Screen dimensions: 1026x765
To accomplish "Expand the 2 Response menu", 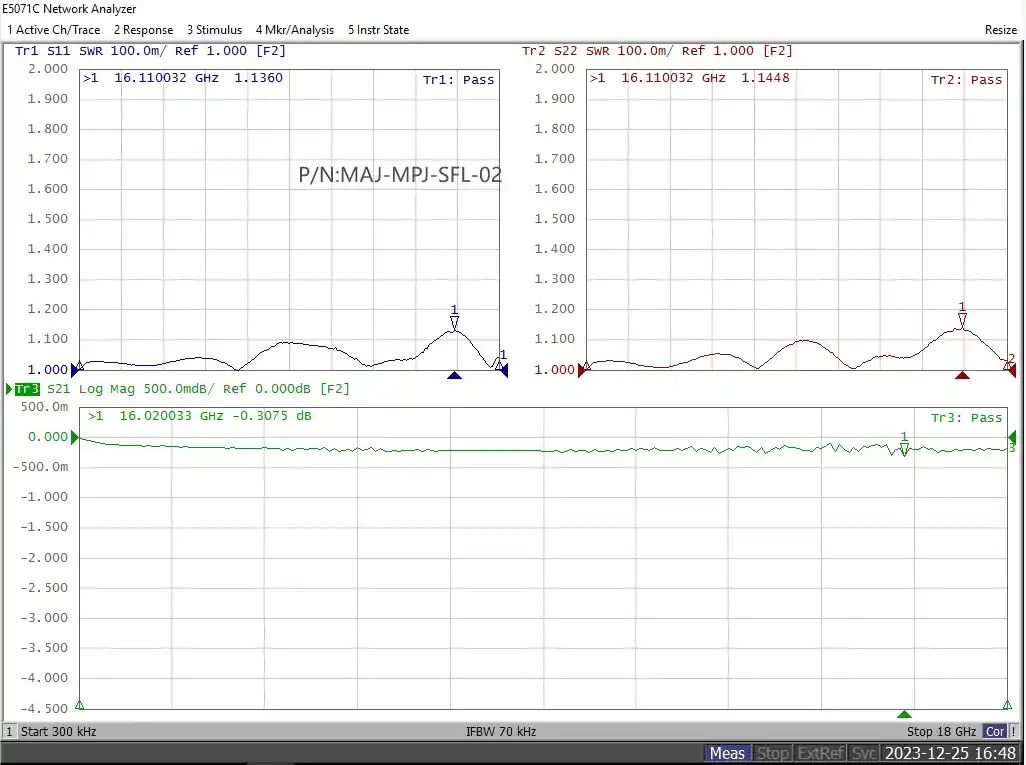I will [x=143, y=30].
